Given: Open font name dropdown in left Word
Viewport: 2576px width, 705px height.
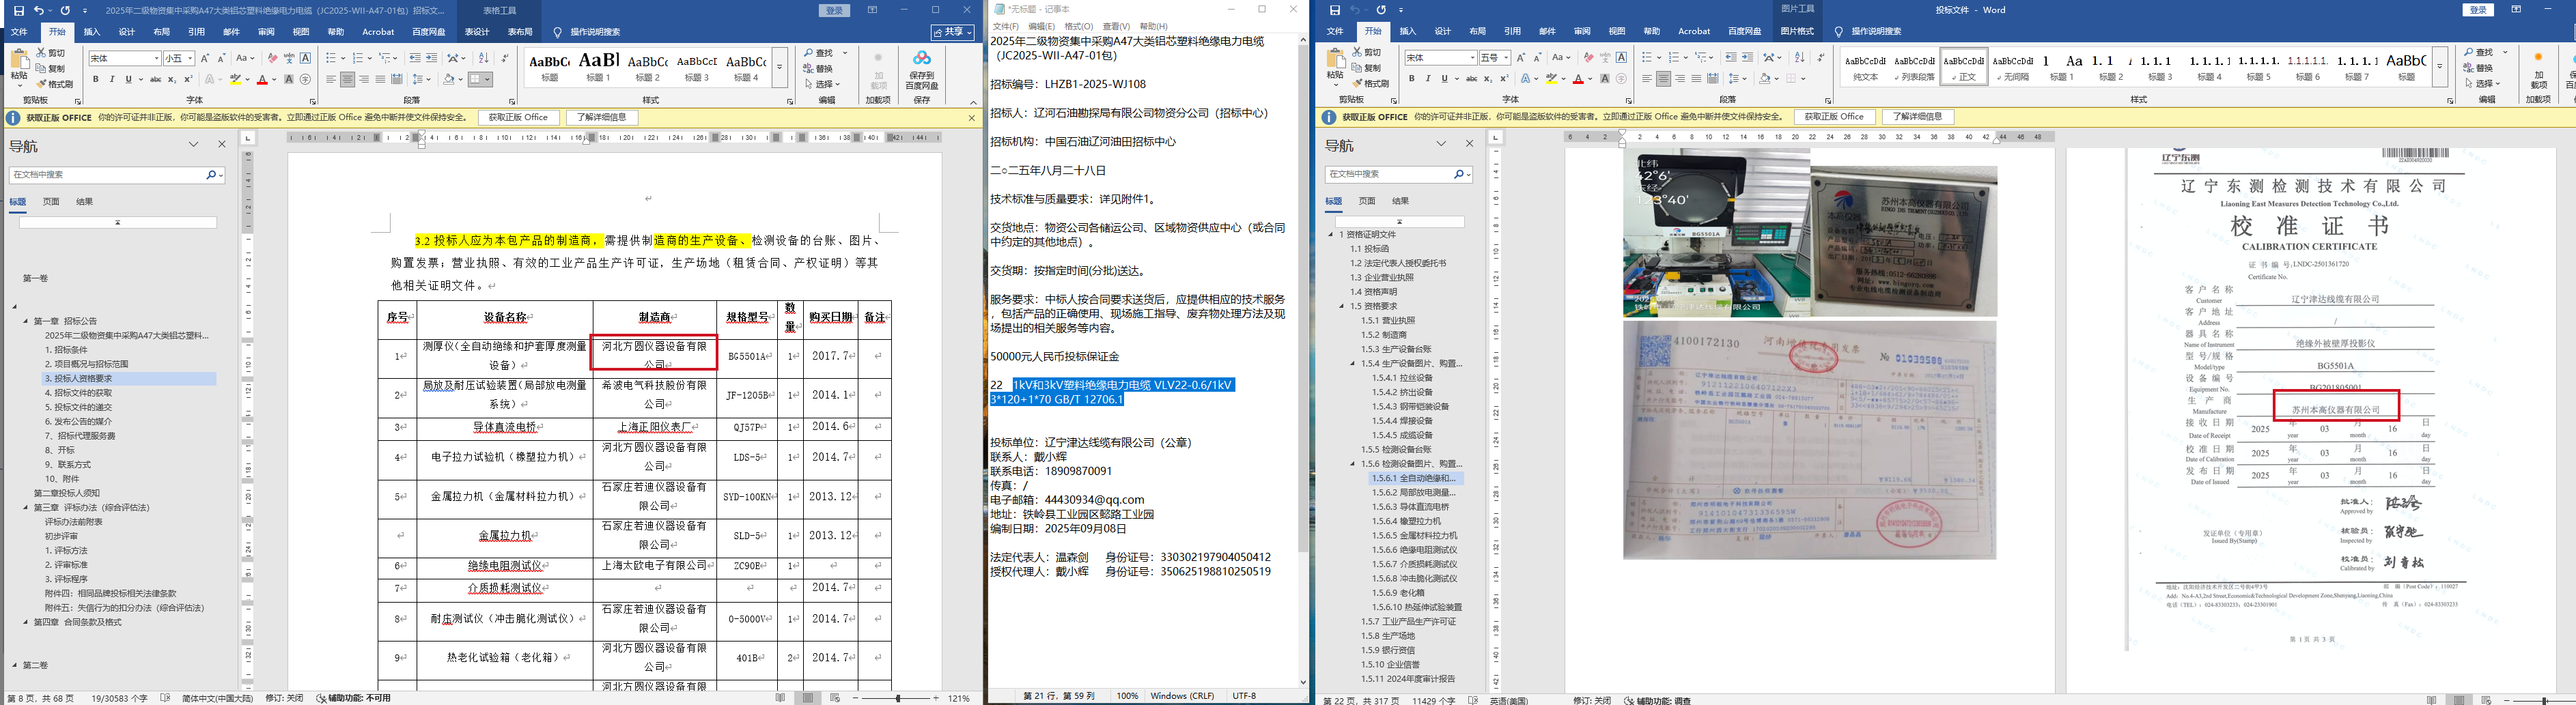Looking at the screenshot, I should click(x=156, y=58).
